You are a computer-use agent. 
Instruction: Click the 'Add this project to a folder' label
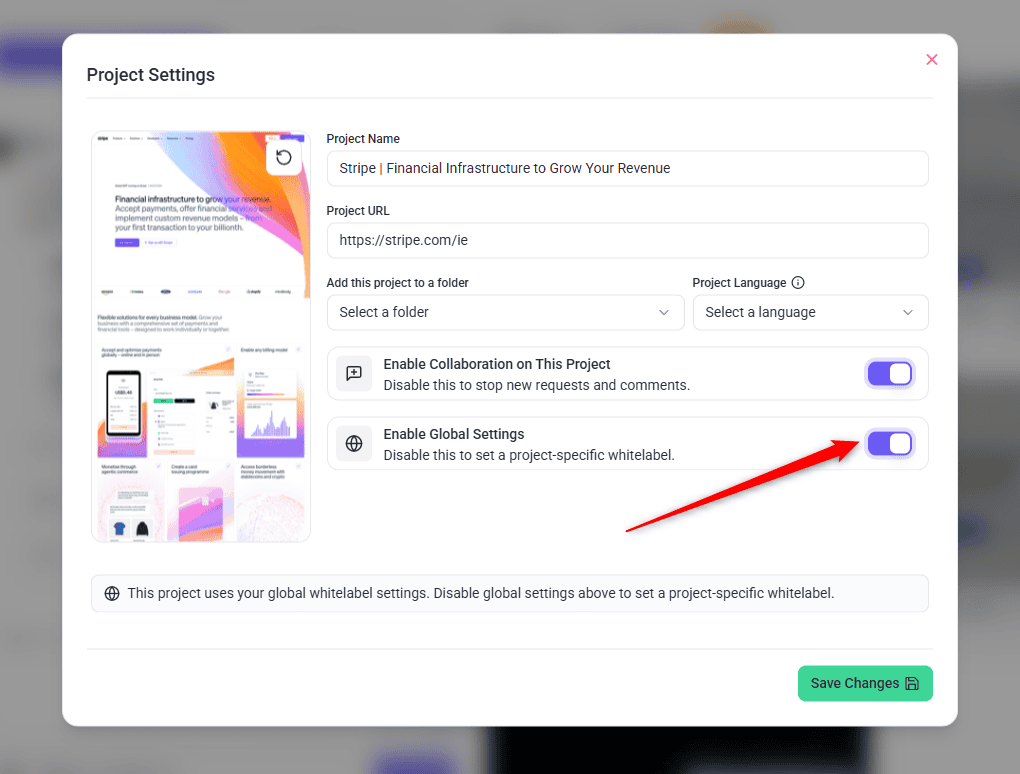397,282
